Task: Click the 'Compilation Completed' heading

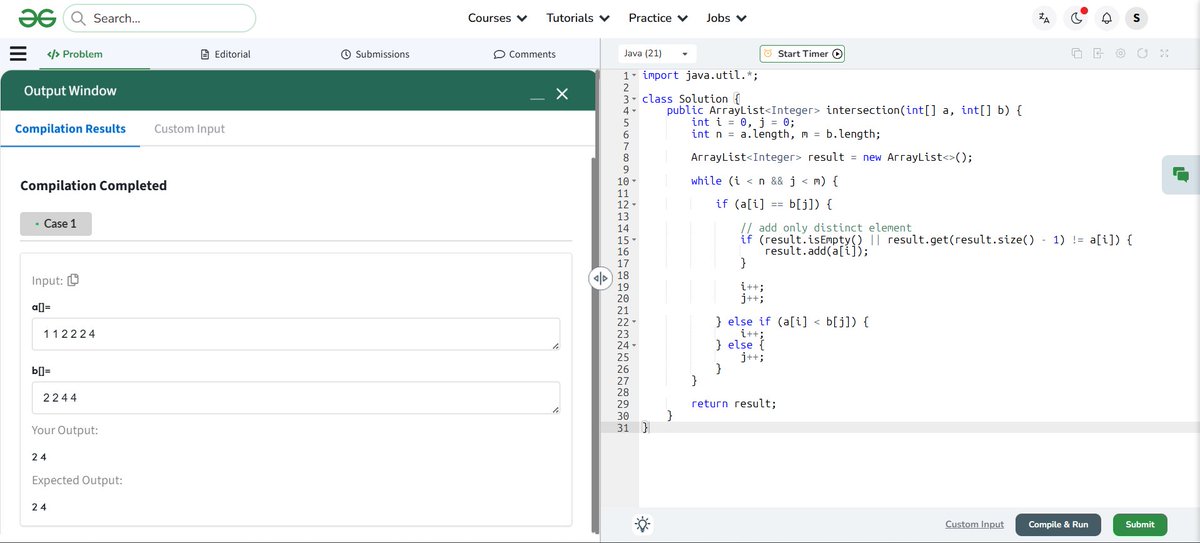Action: (x=94, y=186)
